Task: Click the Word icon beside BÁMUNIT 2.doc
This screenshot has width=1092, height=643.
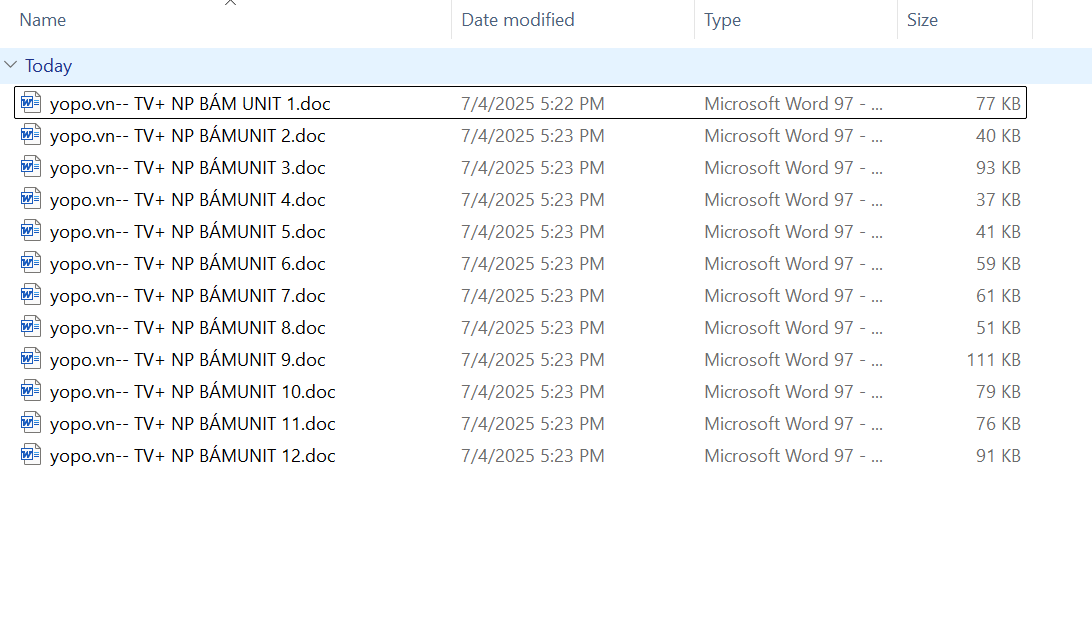Action: pyautogui.click(x=31, y=135)
